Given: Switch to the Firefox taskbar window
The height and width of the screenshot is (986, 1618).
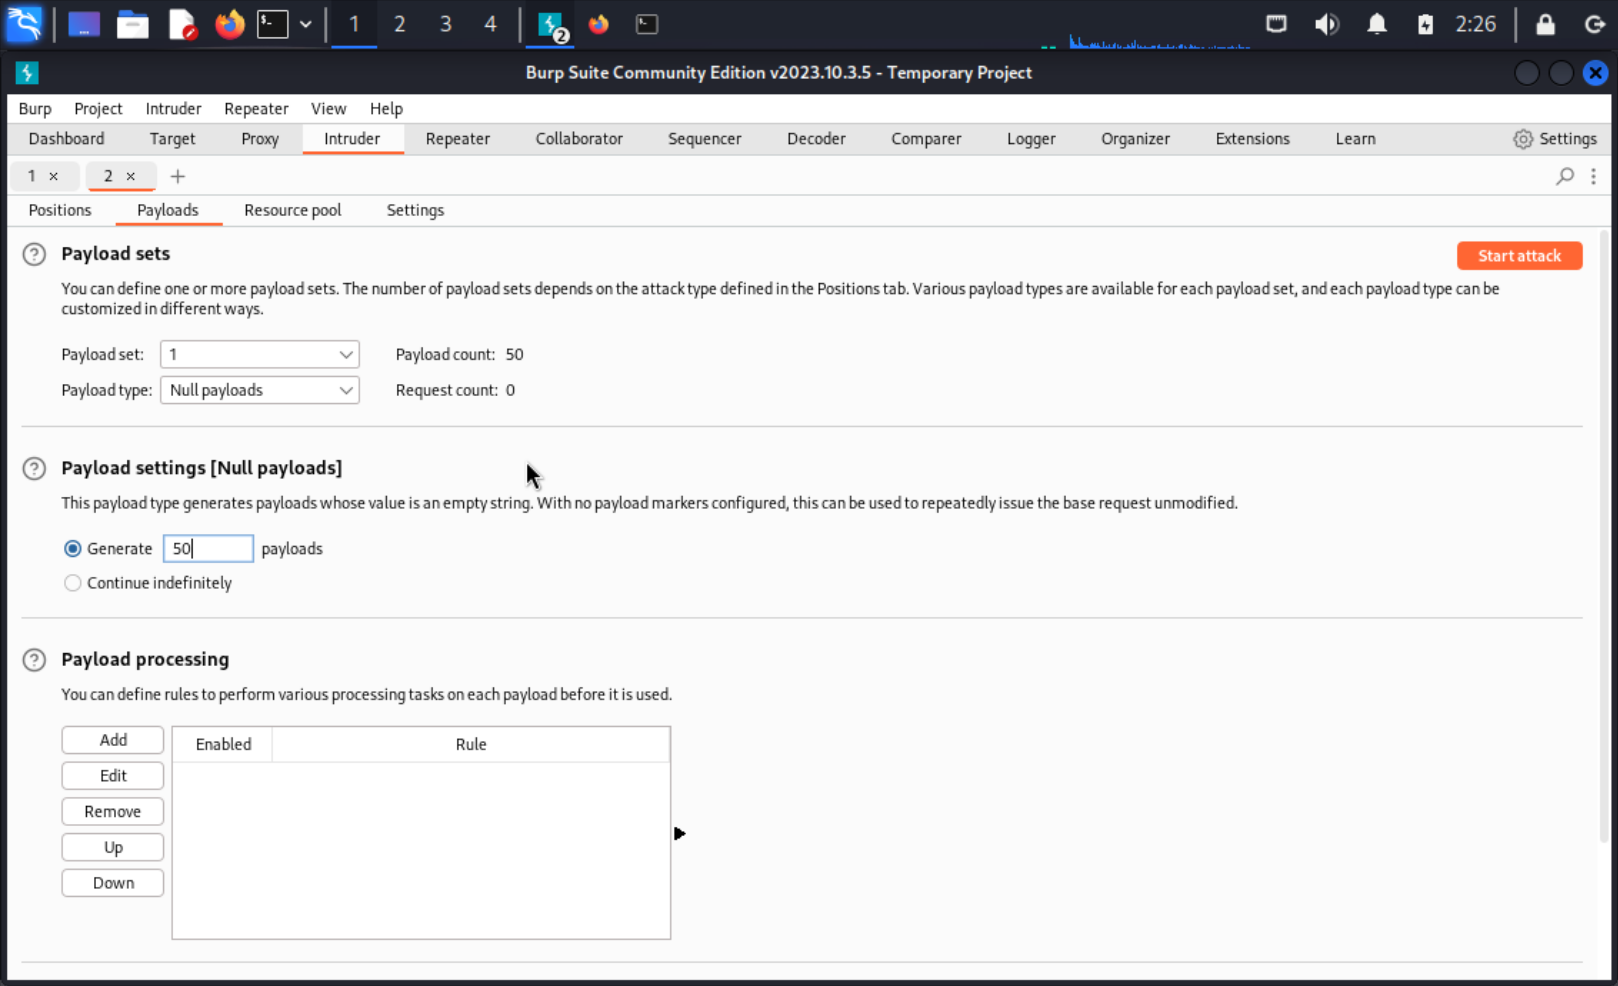Looking at the screenshot, I should point(599,24).
